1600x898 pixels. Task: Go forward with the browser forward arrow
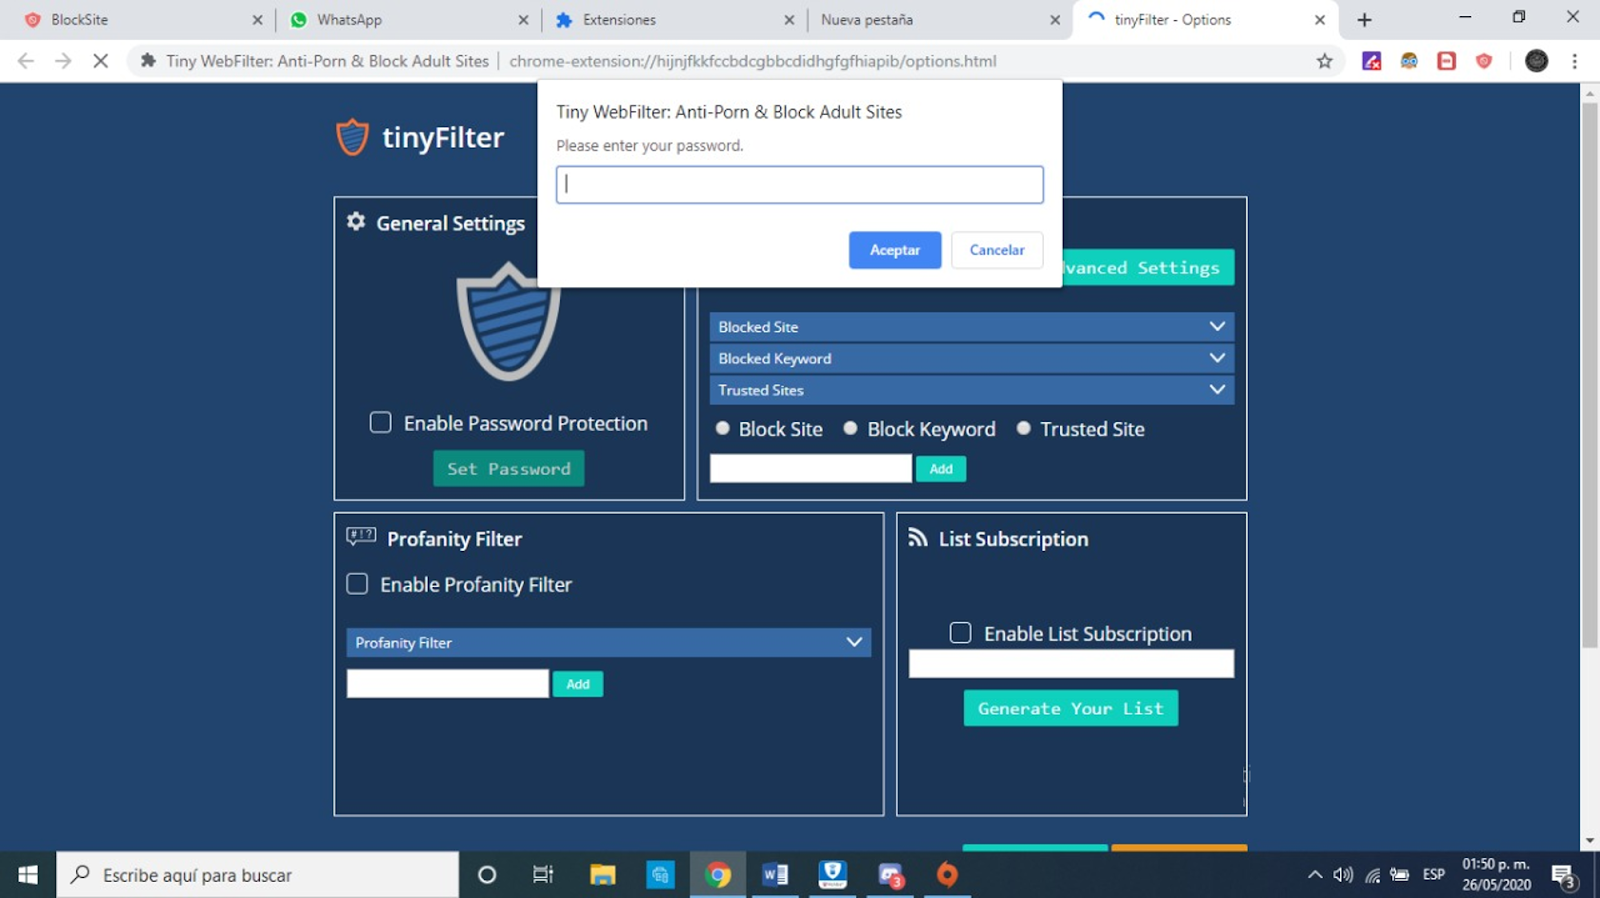click(x=63, y=61)
